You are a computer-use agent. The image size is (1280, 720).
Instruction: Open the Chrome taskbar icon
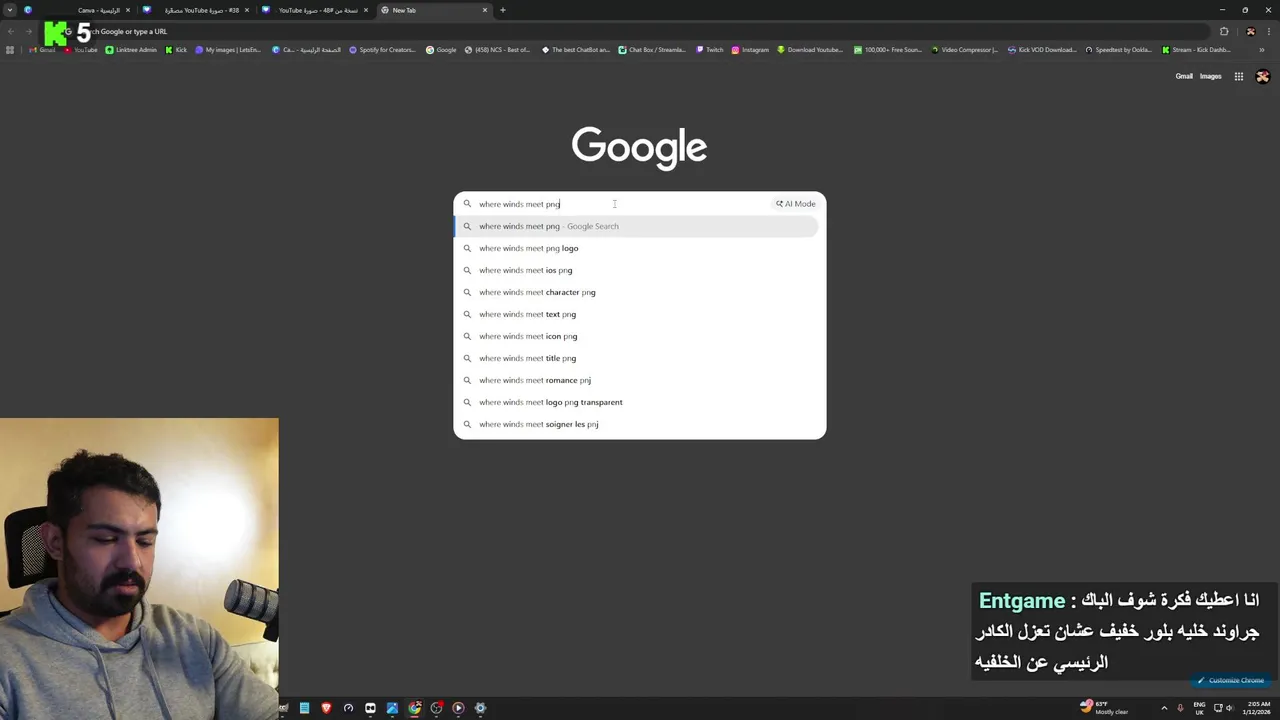tap(414, 708)
